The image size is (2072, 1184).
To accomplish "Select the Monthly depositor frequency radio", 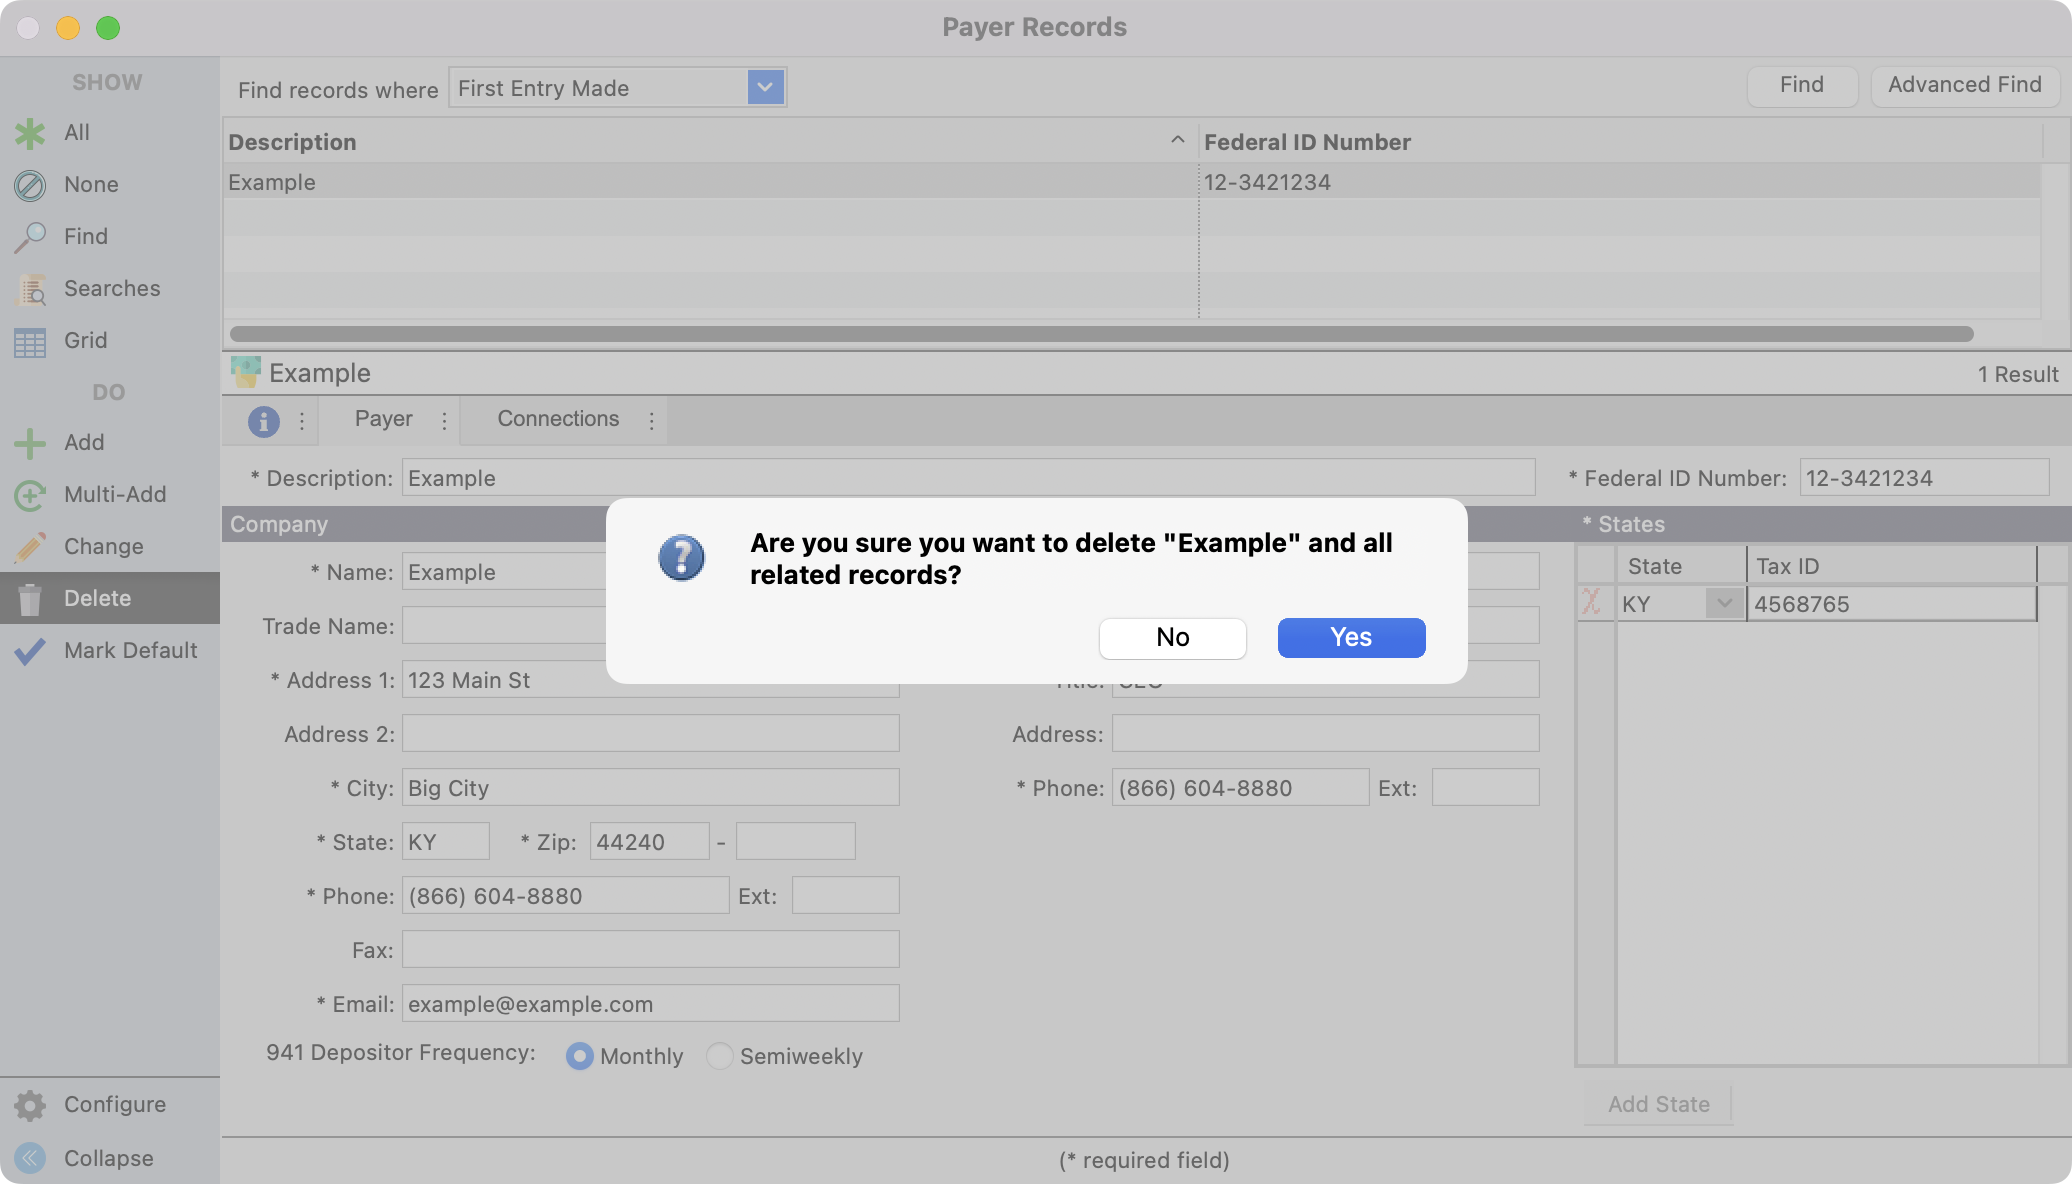I will [579, 1056].
